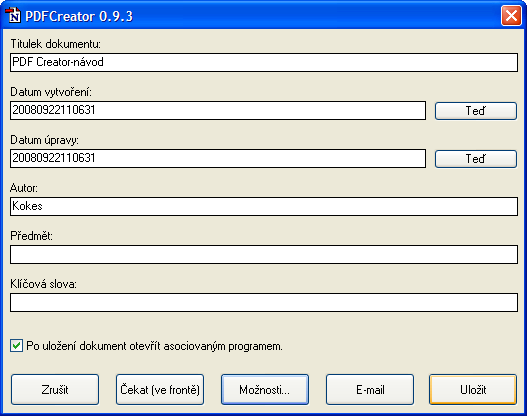527x416 pixels.
Task: Click the Čekat (ve frontě) button
Action: tap(160, 389)
